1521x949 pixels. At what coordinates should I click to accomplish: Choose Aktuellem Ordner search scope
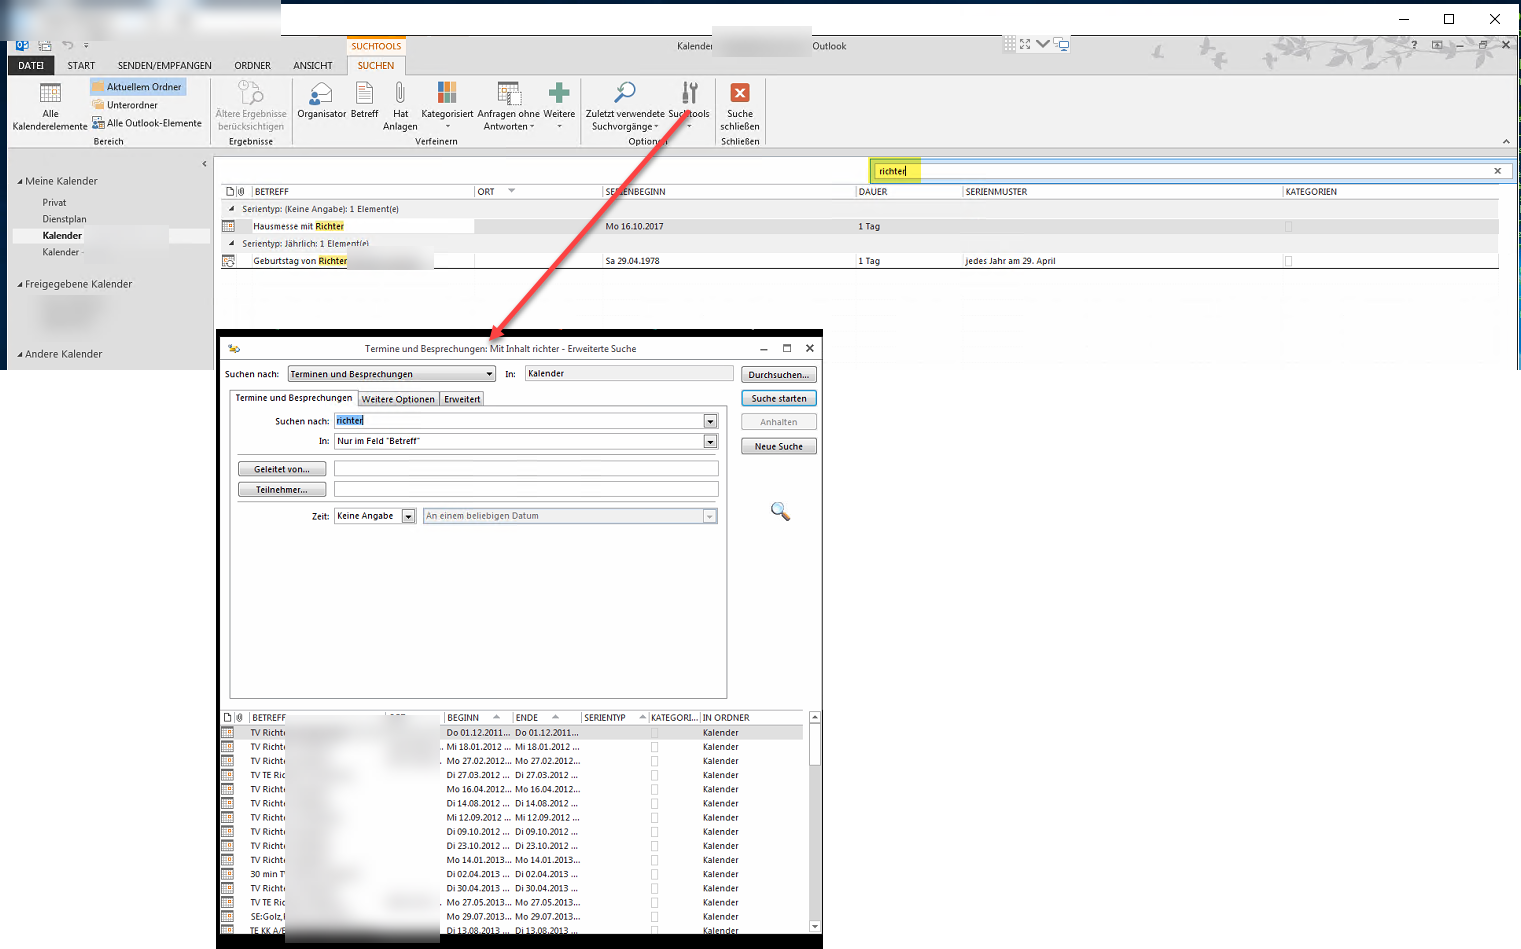click(137, 87)
